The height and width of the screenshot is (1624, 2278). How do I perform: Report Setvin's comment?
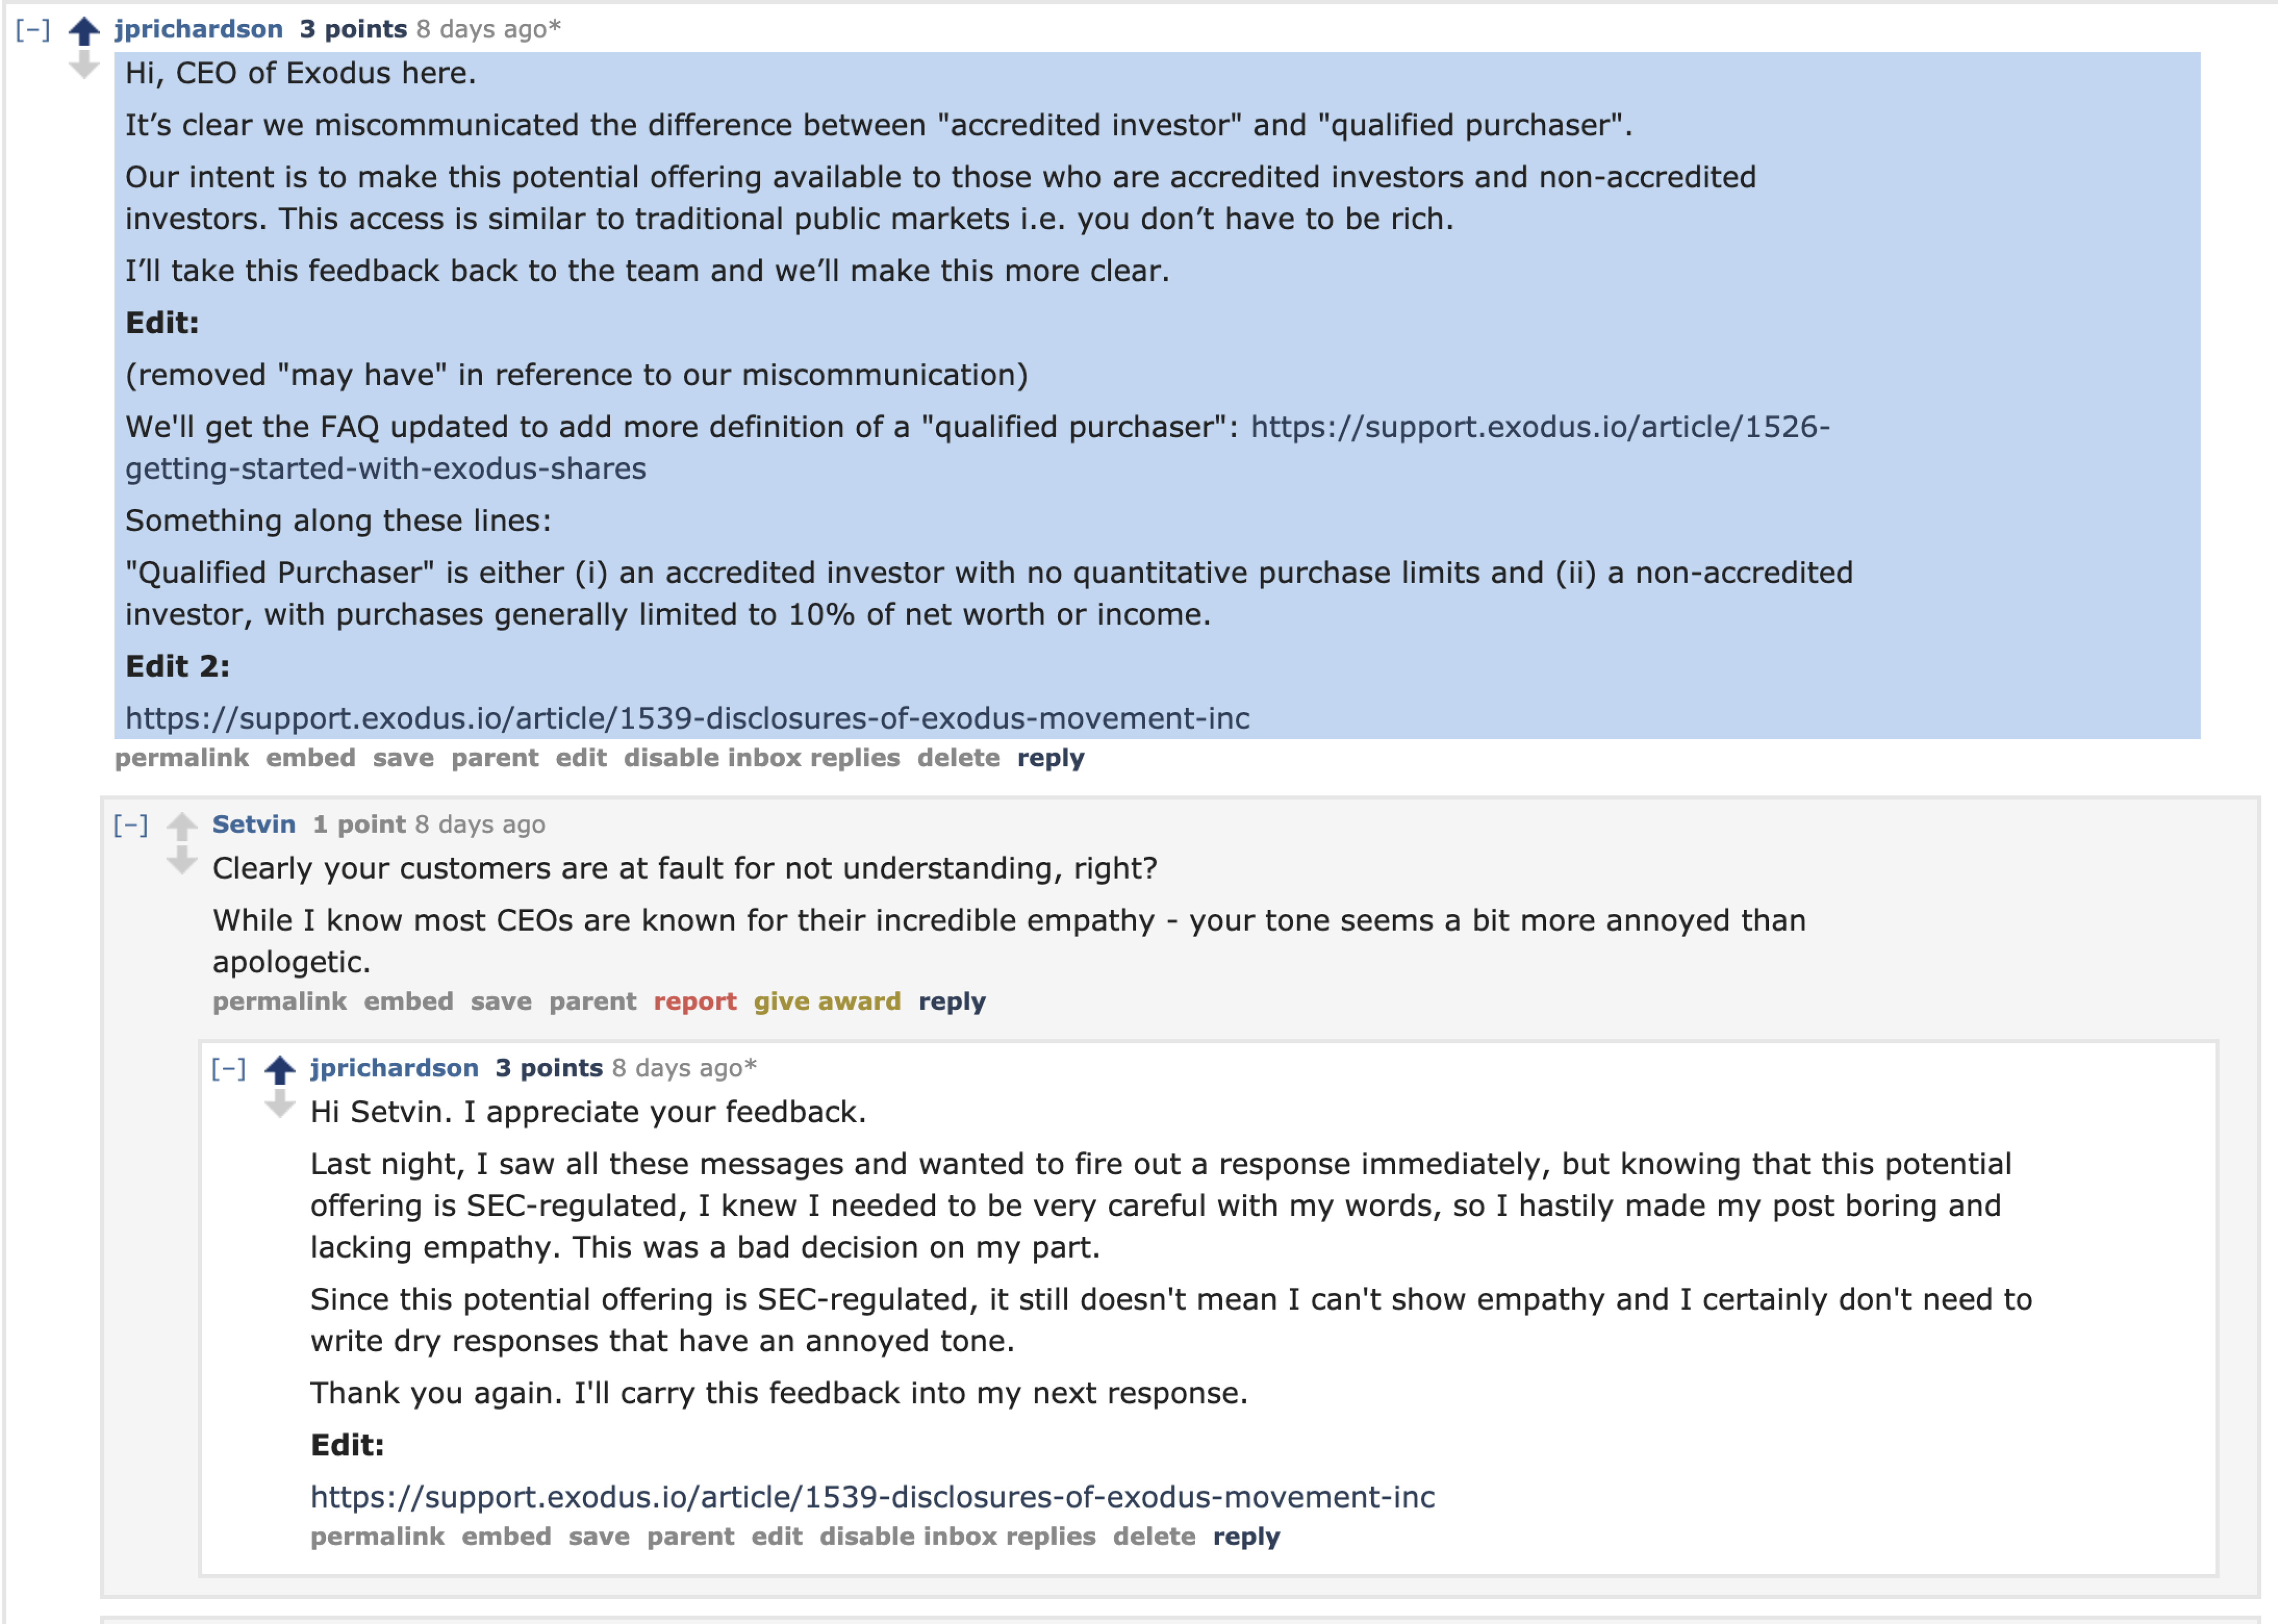point(694,1001)
